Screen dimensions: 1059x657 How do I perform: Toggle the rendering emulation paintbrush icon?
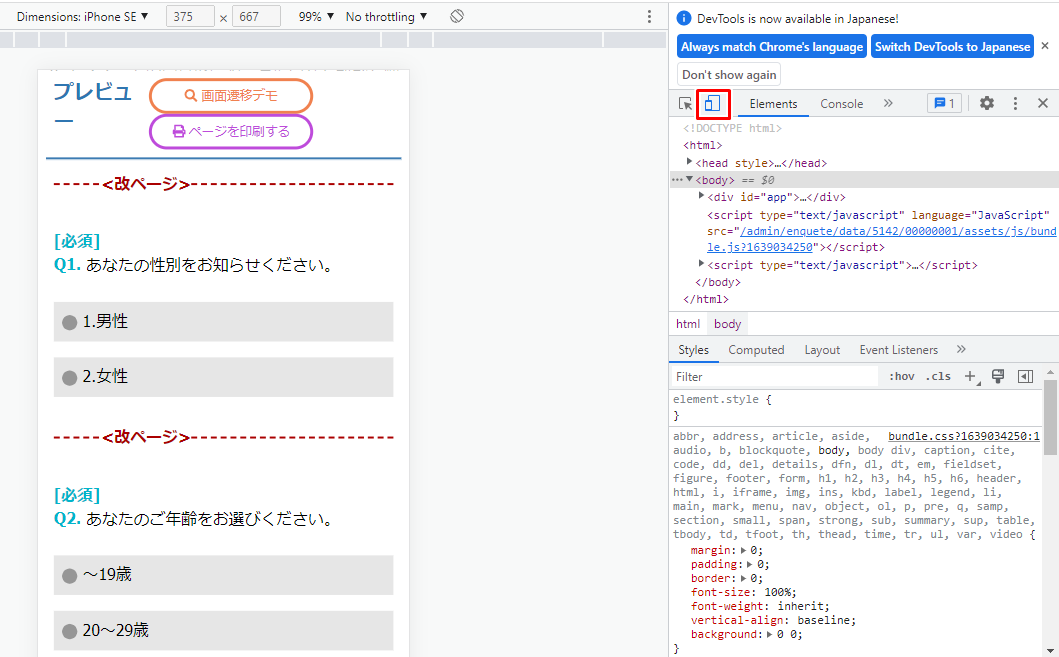tap(998, 377)
